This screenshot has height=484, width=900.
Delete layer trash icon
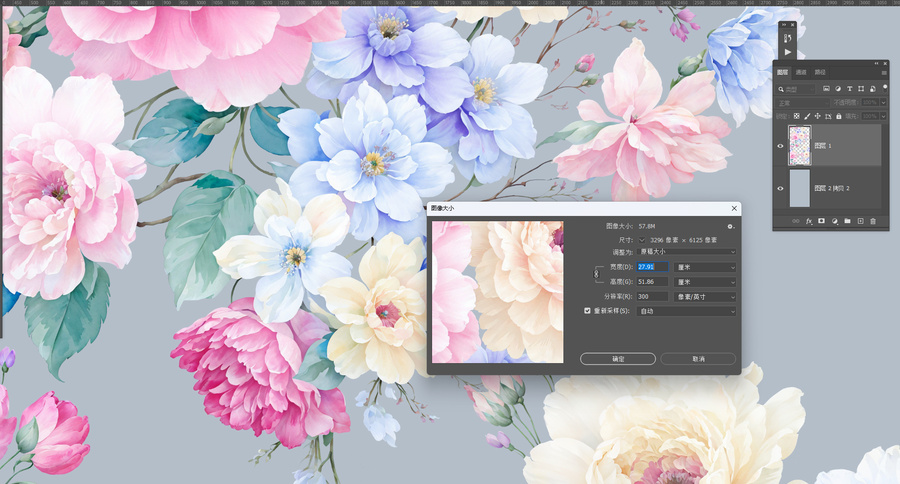(873, 221)
